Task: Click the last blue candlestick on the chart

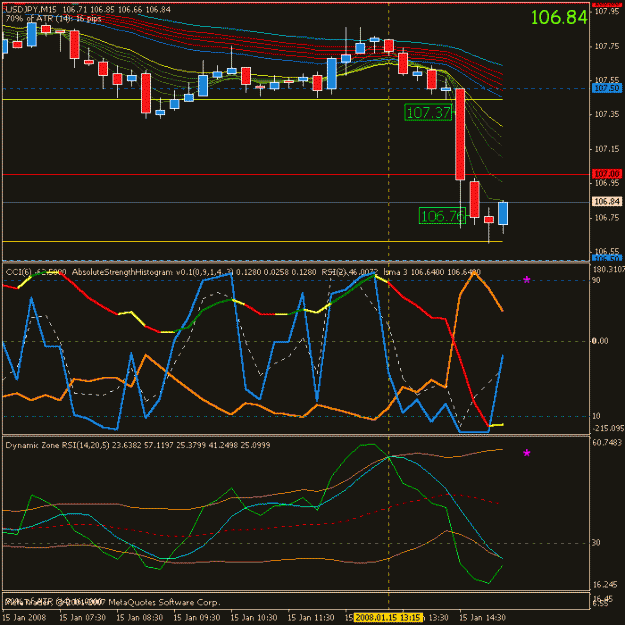Action: click(503, 213)
